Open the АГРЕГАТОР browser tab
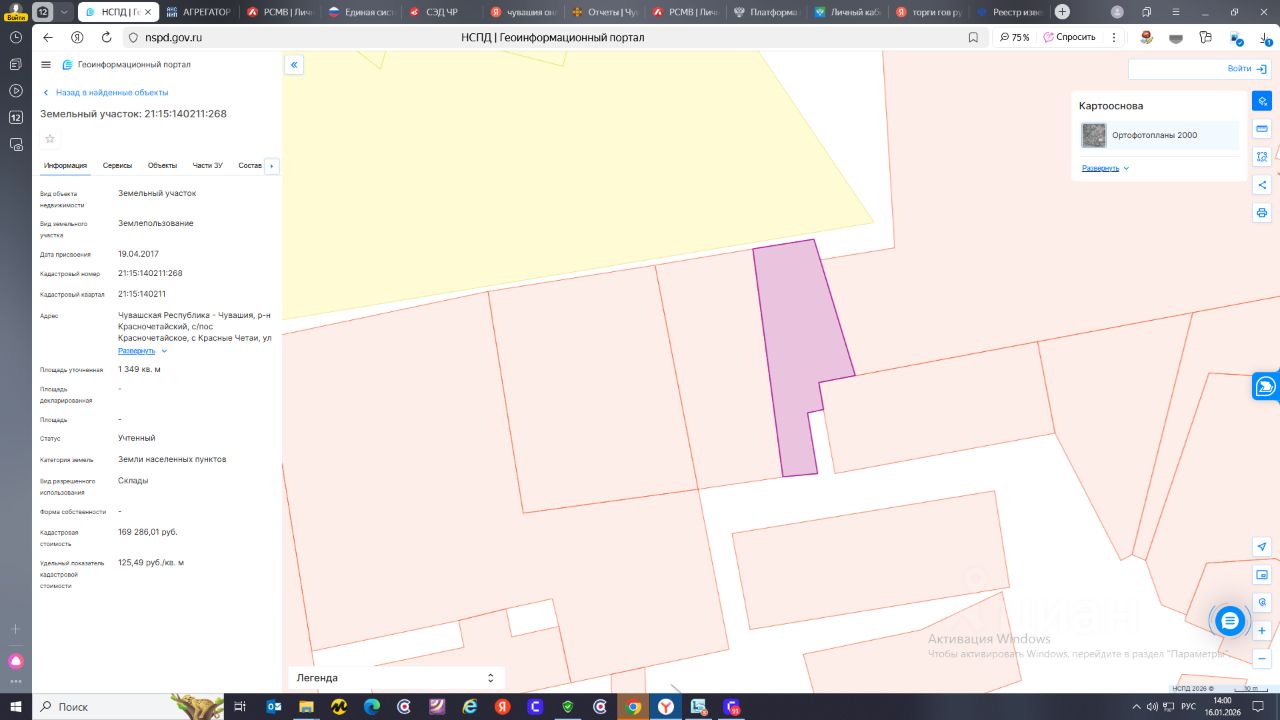The image size is (1280, 720). (199, 12)
